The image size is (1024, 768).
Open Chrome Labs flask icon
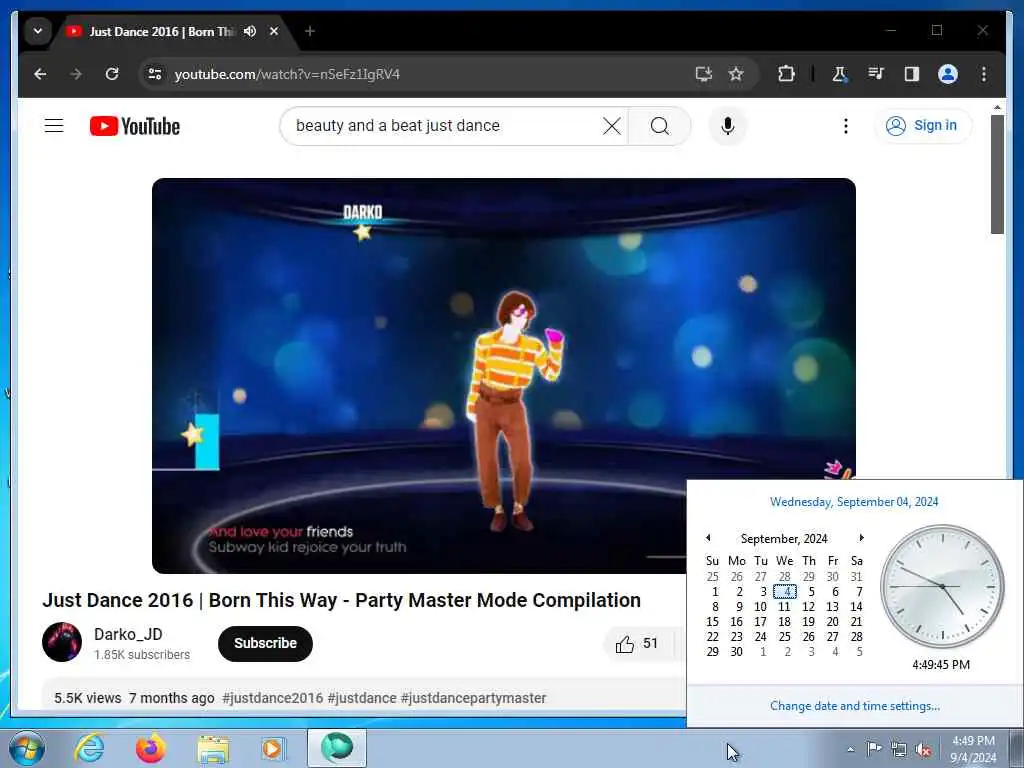(840, 74)
